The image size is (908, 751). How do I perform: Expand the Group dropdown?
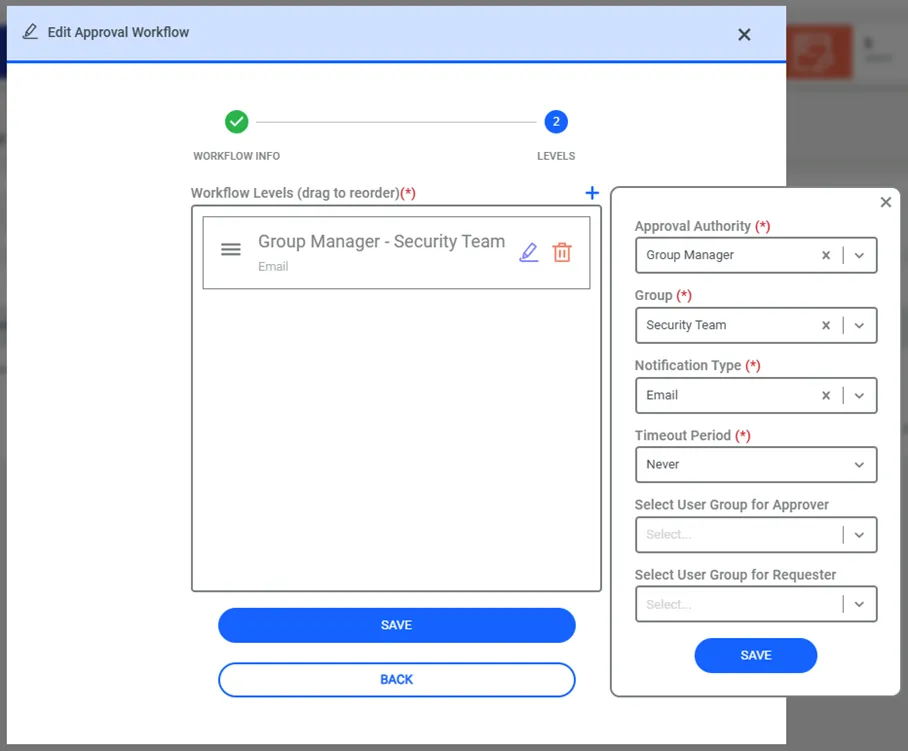(x=859, y=325)
